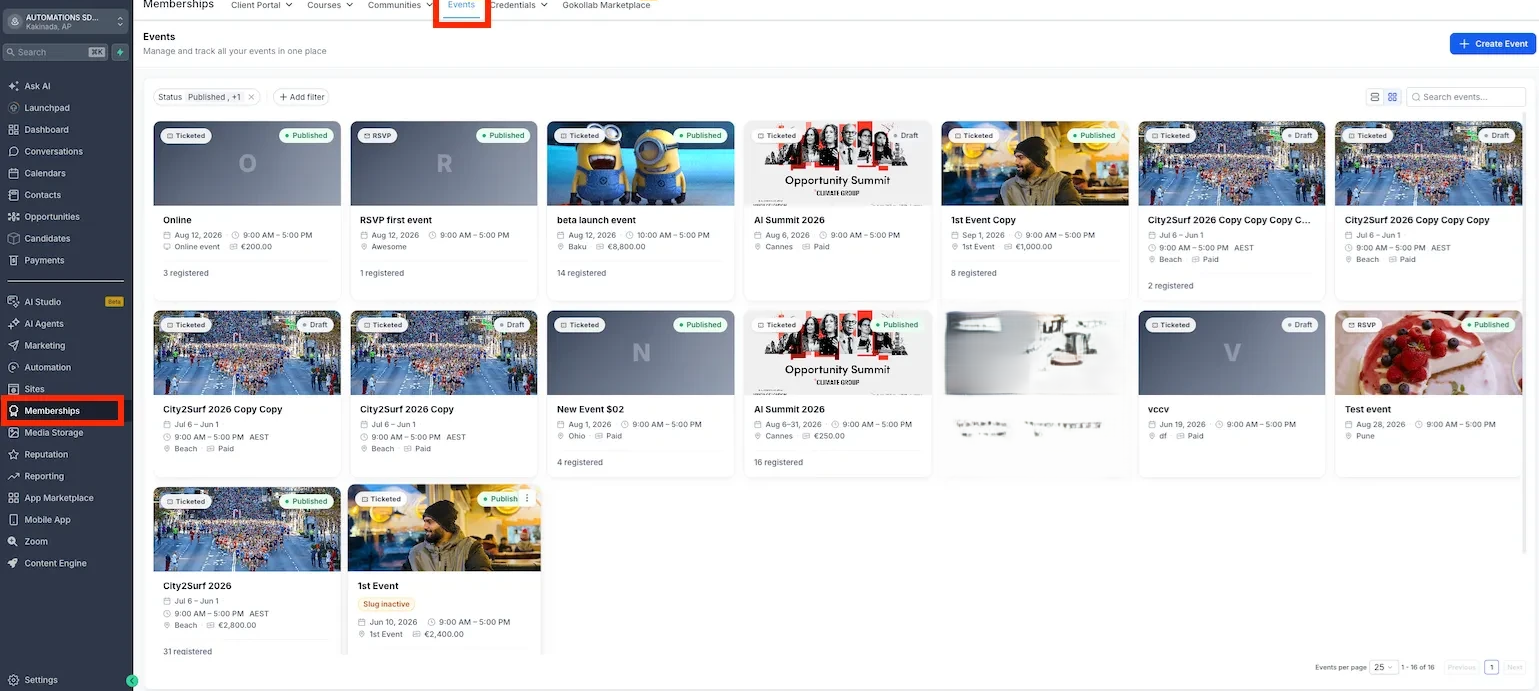Focus the sidebar Search field
This screenshot has width=1539, height=691.
56,52
